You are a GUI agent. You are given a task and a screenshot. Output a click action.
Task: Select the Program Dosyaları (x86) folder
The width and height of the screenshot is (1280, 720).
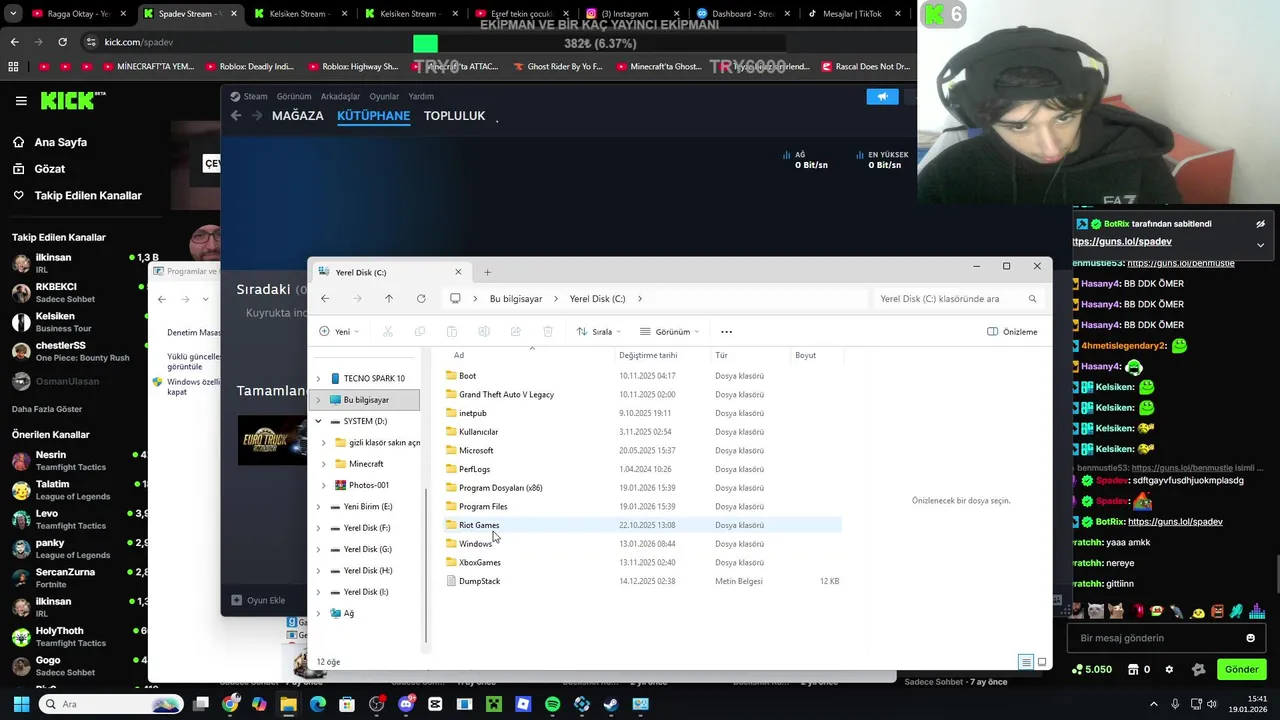[641, 488]
